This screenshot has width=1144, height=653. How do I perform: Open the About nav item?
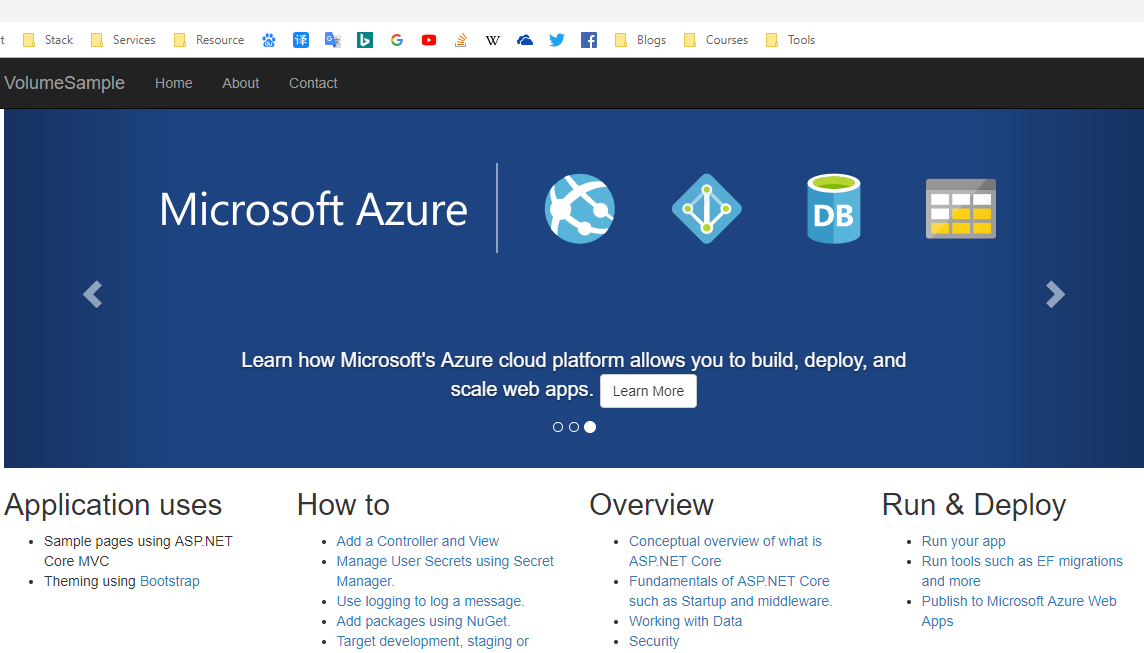tap(241, 83)
